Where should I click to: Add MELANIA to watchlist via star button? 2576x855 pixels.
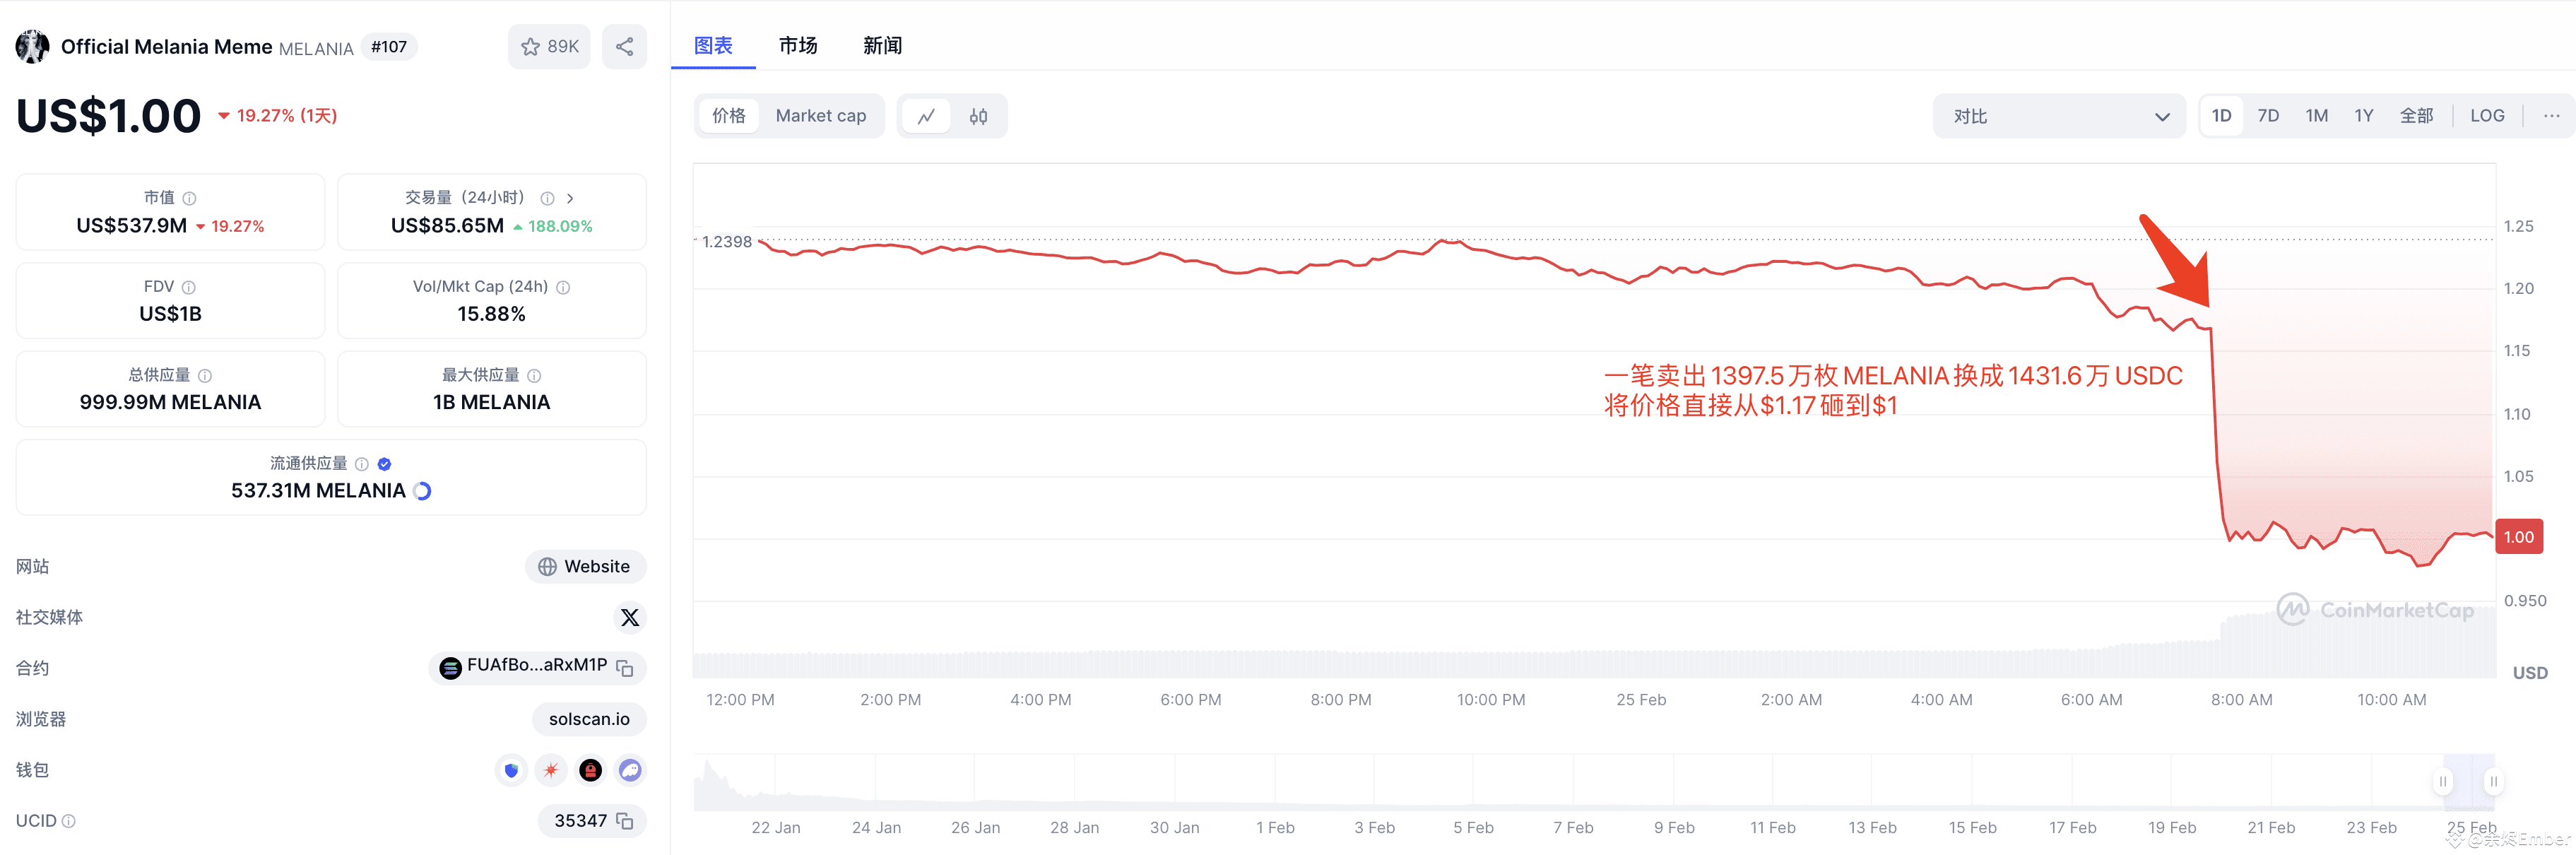pos(549,47)
